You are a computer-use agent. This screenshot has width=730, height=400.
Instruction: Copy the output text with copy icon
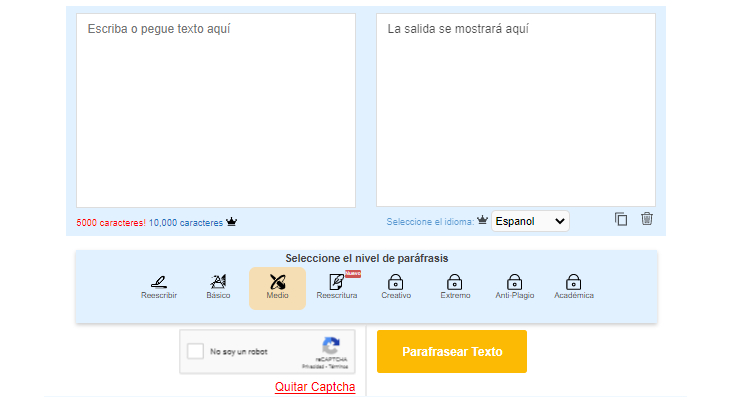pos(621,220)
